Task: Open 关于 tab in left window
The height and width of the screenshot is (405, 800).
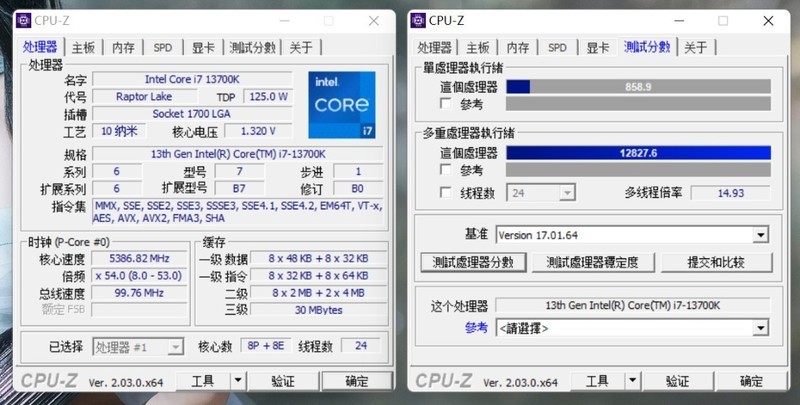Action: [x=301, y=48]
